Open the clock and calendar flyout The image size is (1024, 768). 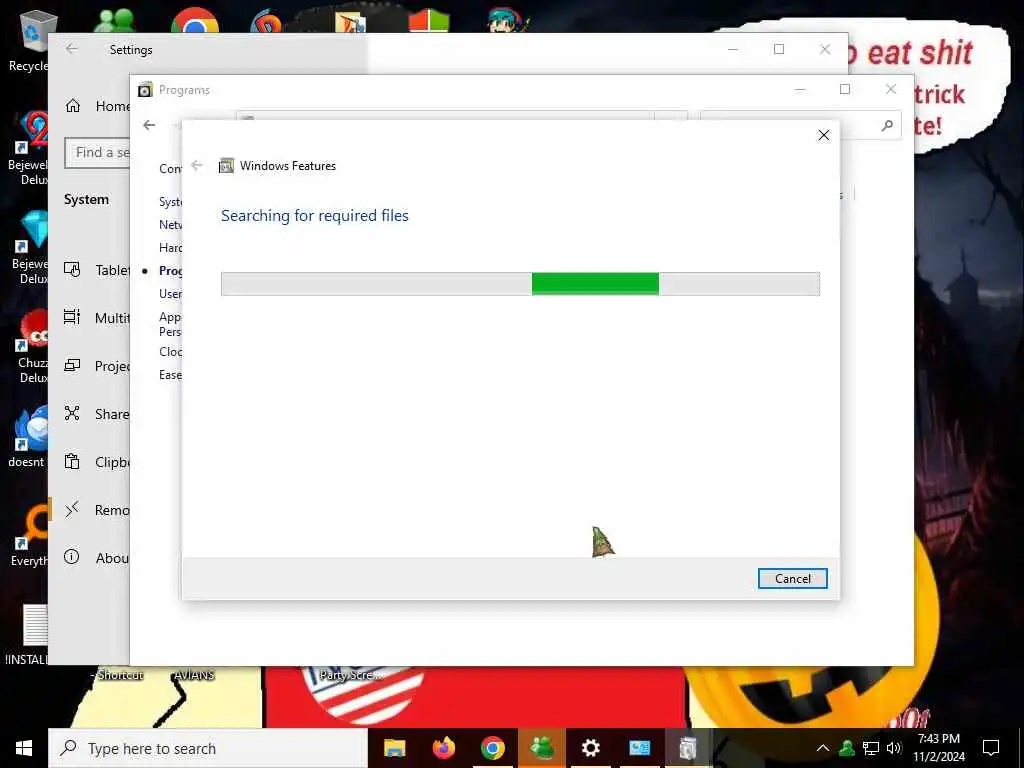[x=938, y=748]
